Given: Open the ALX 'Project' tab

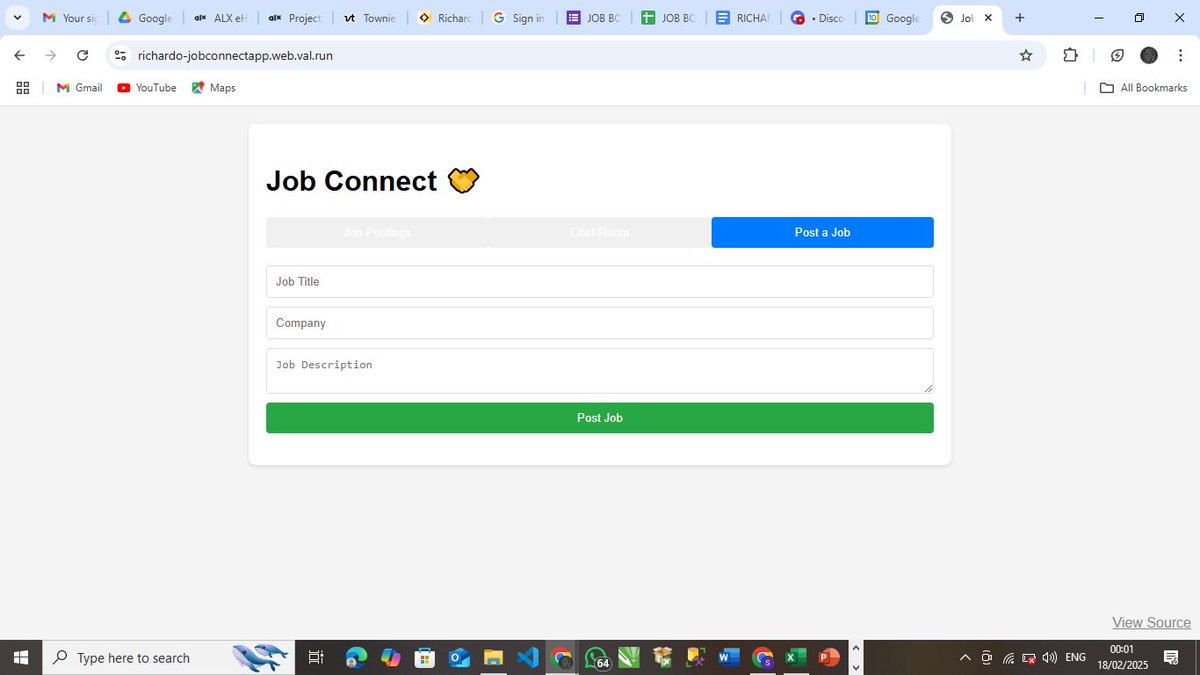Looking at the screenshot, I should click(x=295, y=18).
